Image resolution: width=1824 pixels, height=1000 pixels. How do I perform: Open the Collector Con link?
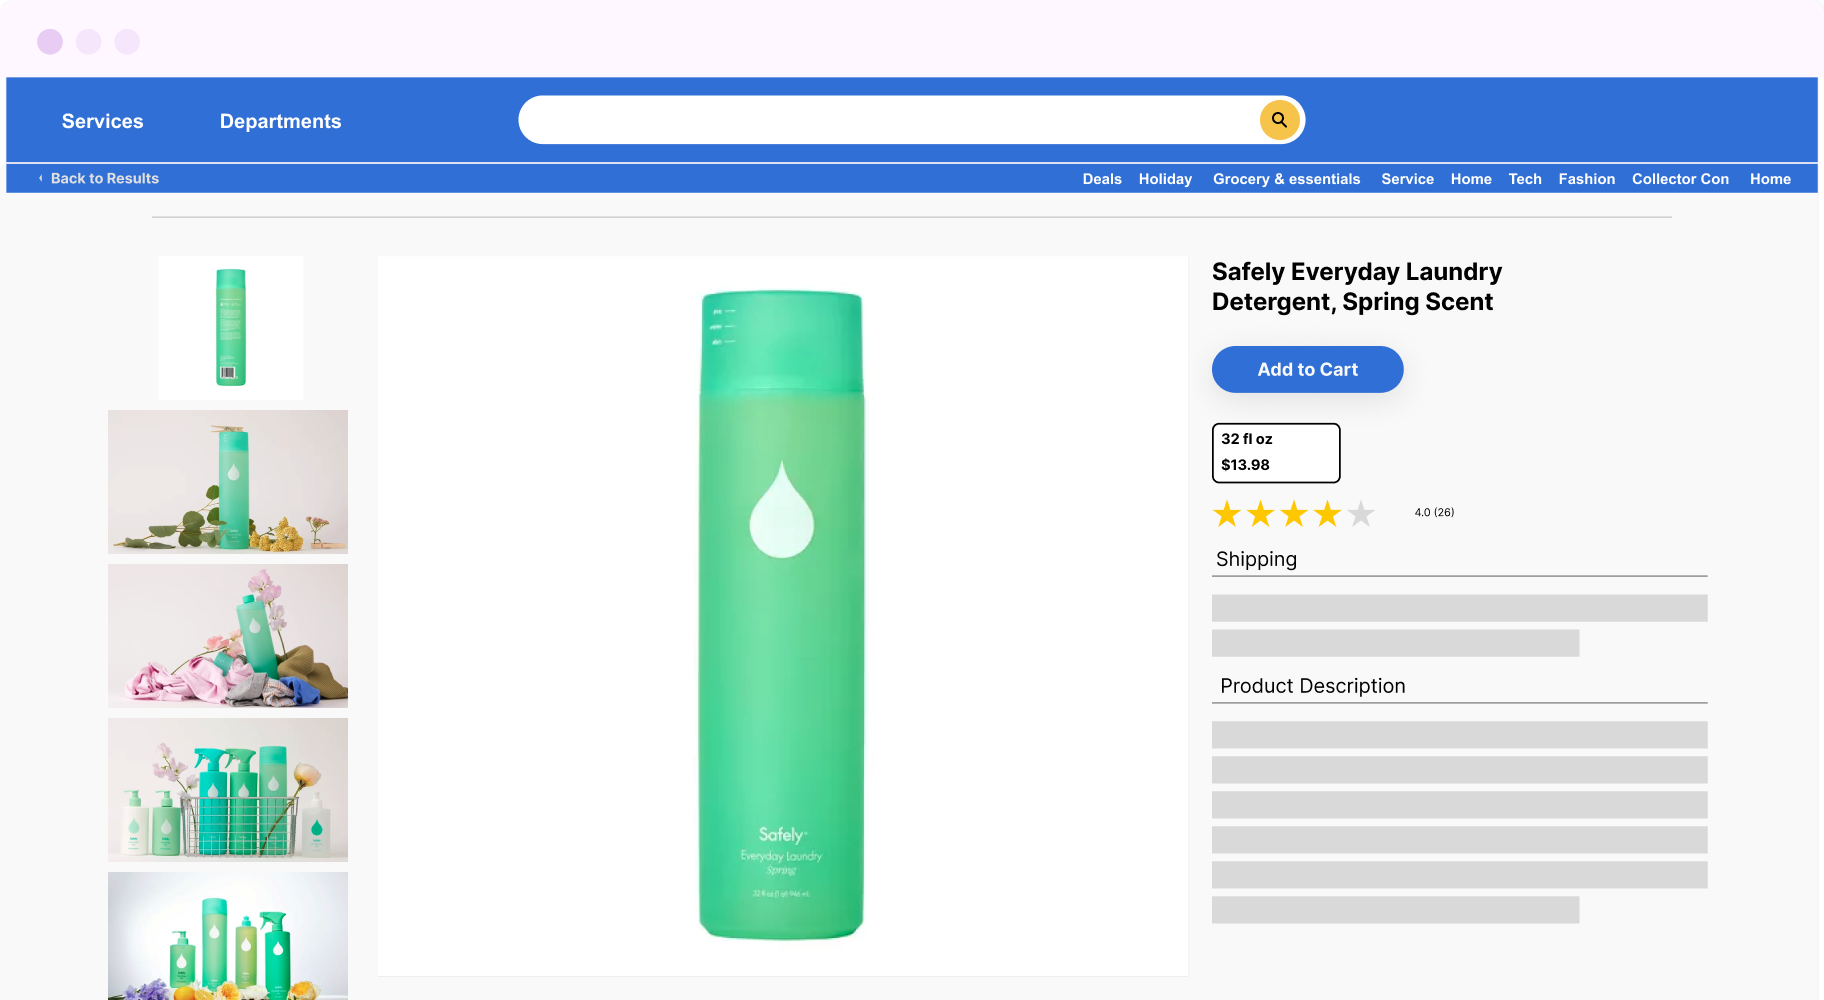tap(1680, 179)
